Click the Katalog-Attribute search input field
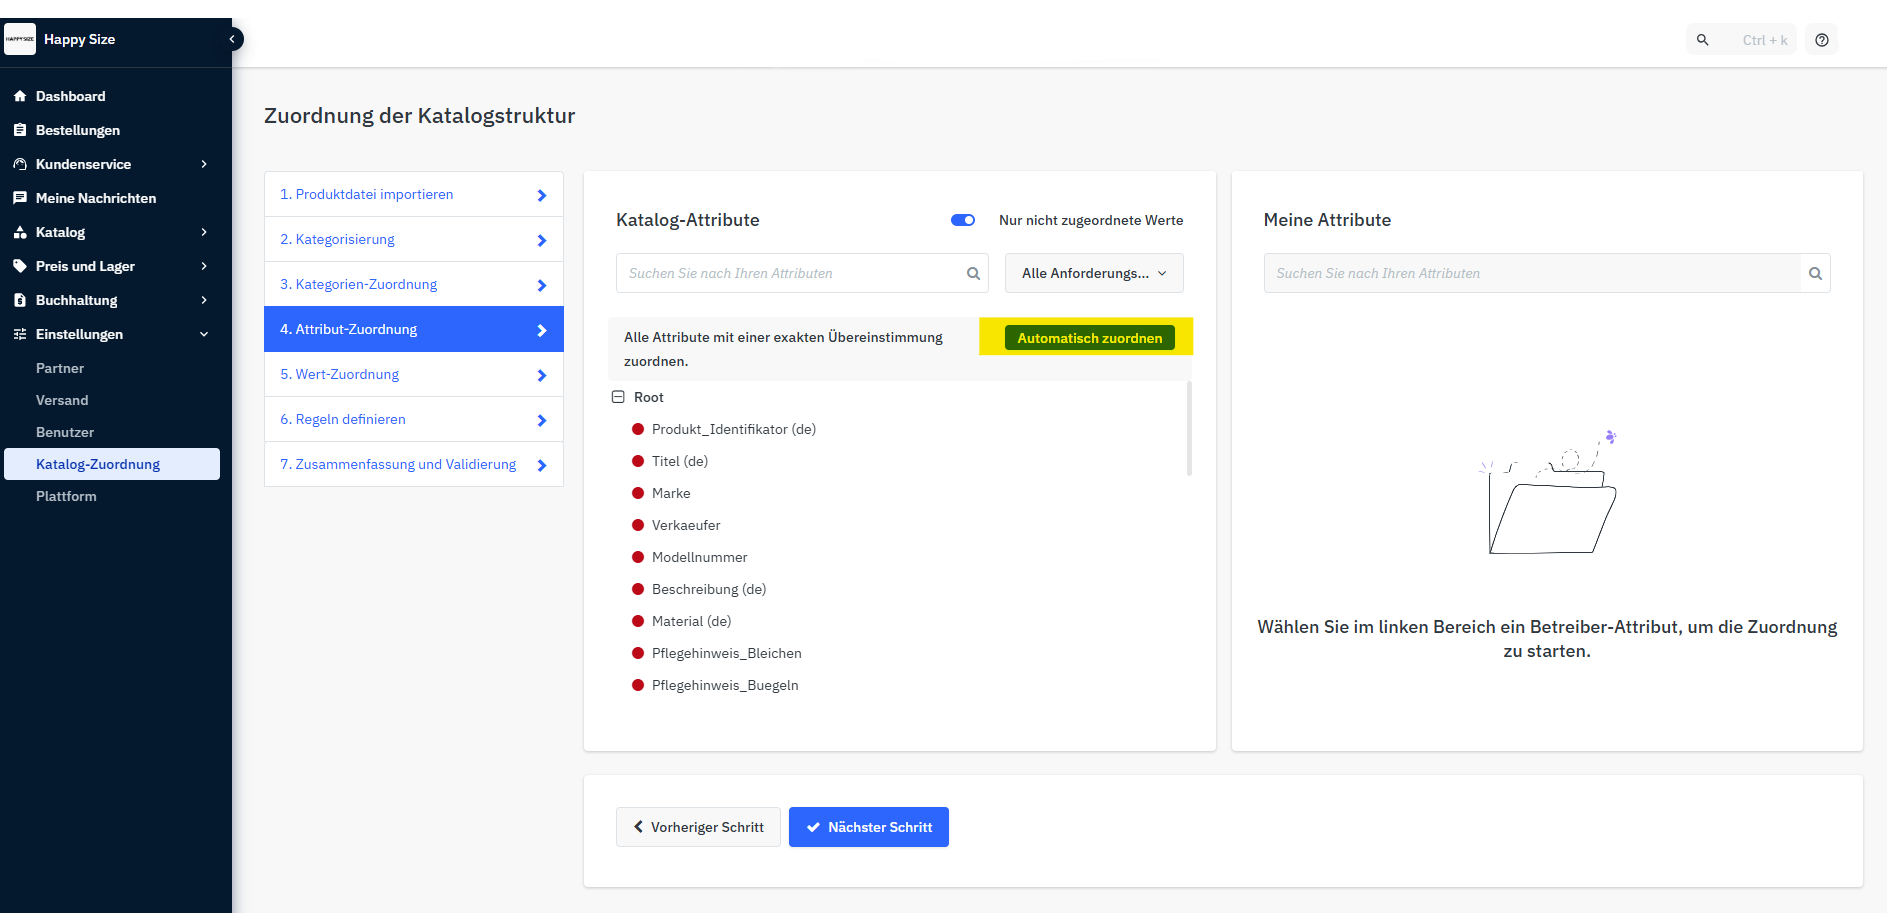1899x913 pixels. tap(790, 273)
